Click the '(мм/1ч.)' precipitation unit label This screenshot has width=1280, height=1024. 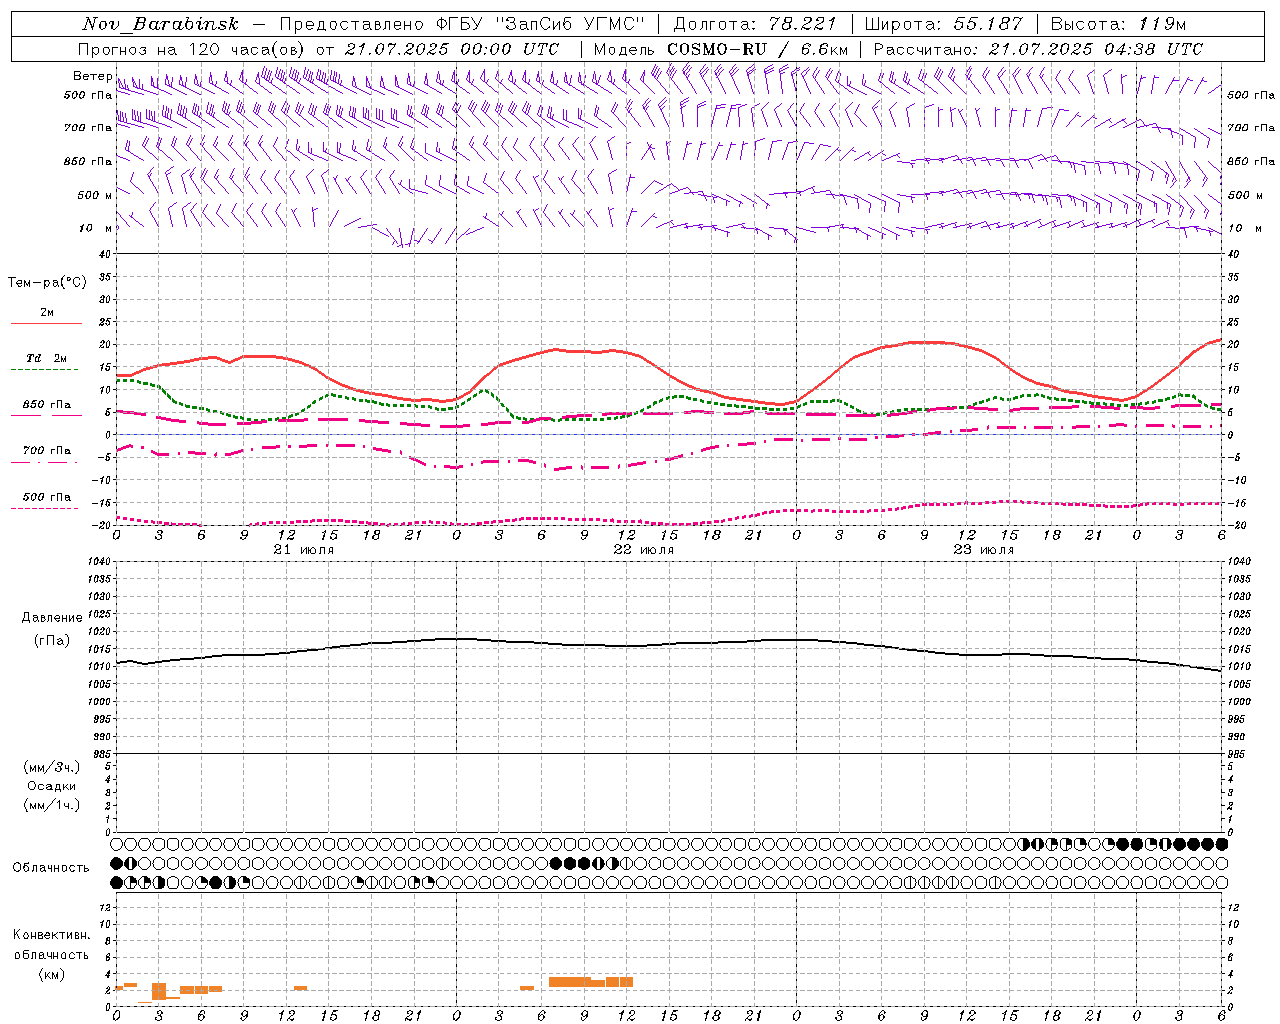(51, 805)
